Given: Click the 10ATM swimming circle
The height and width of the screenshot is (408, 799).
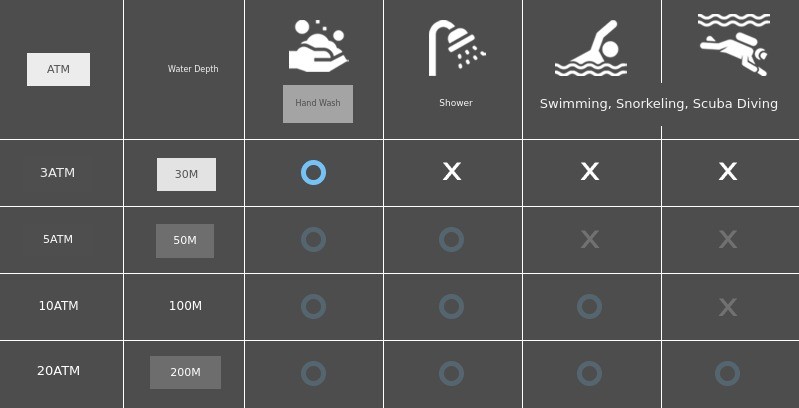Looking at the screenshot, I should coord(589,307).
